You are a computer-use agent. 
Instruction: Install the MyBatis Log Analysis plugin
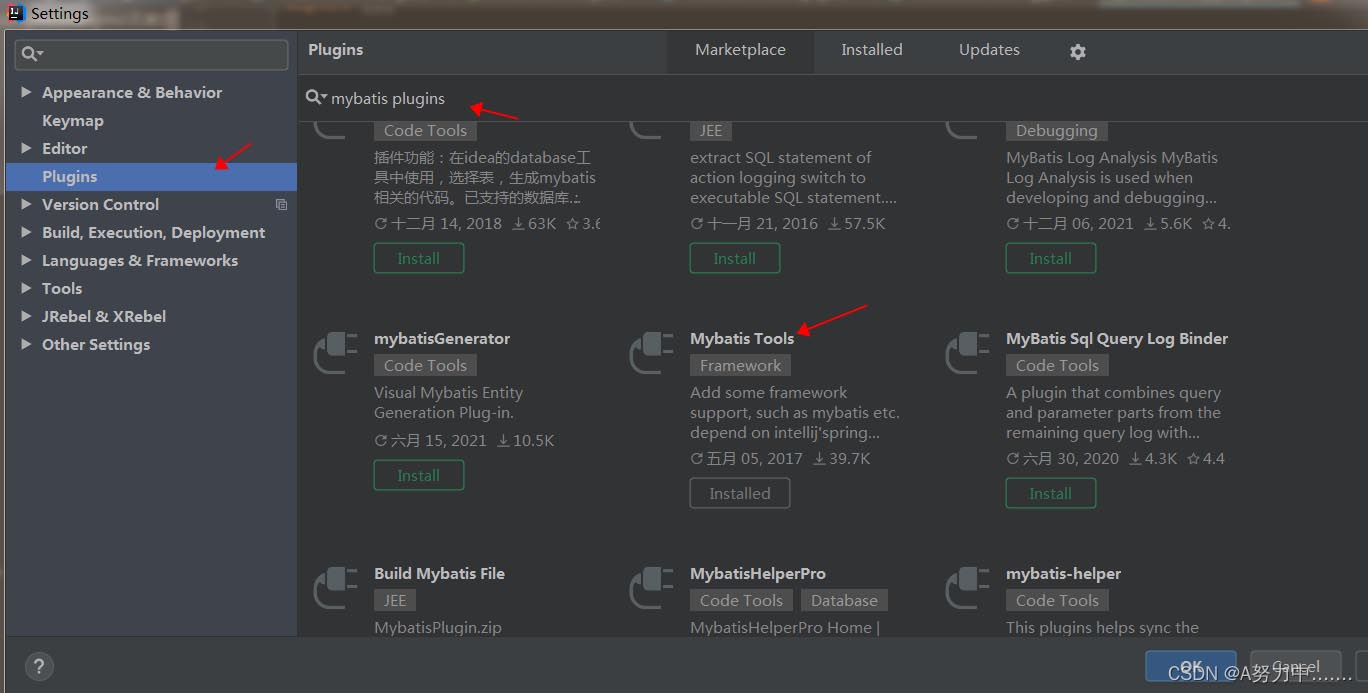(1050, 258)
